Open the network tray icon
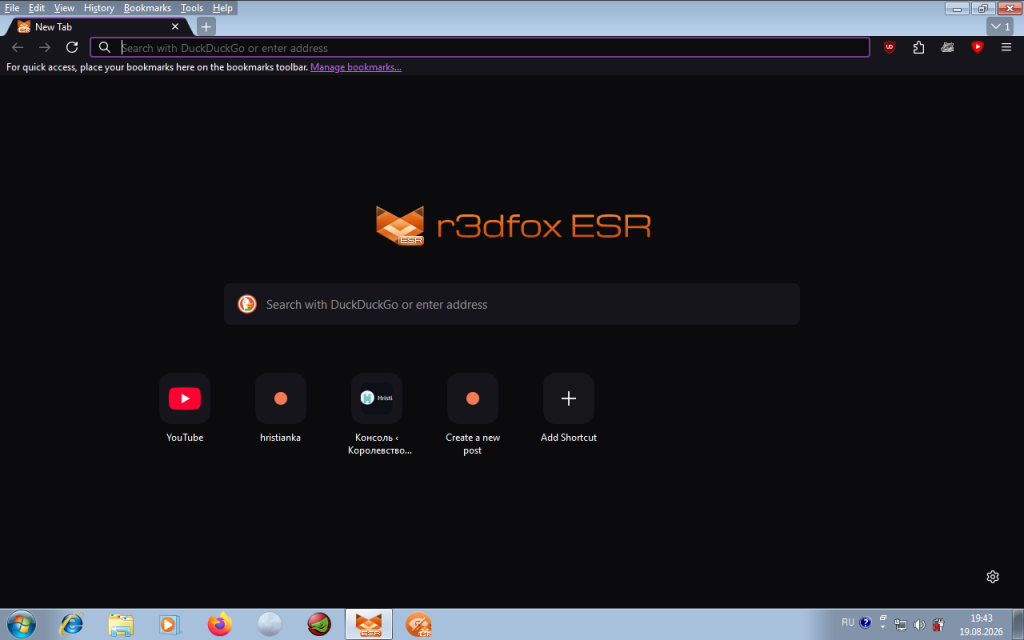The image size is (1024, 640). point(901,625)
